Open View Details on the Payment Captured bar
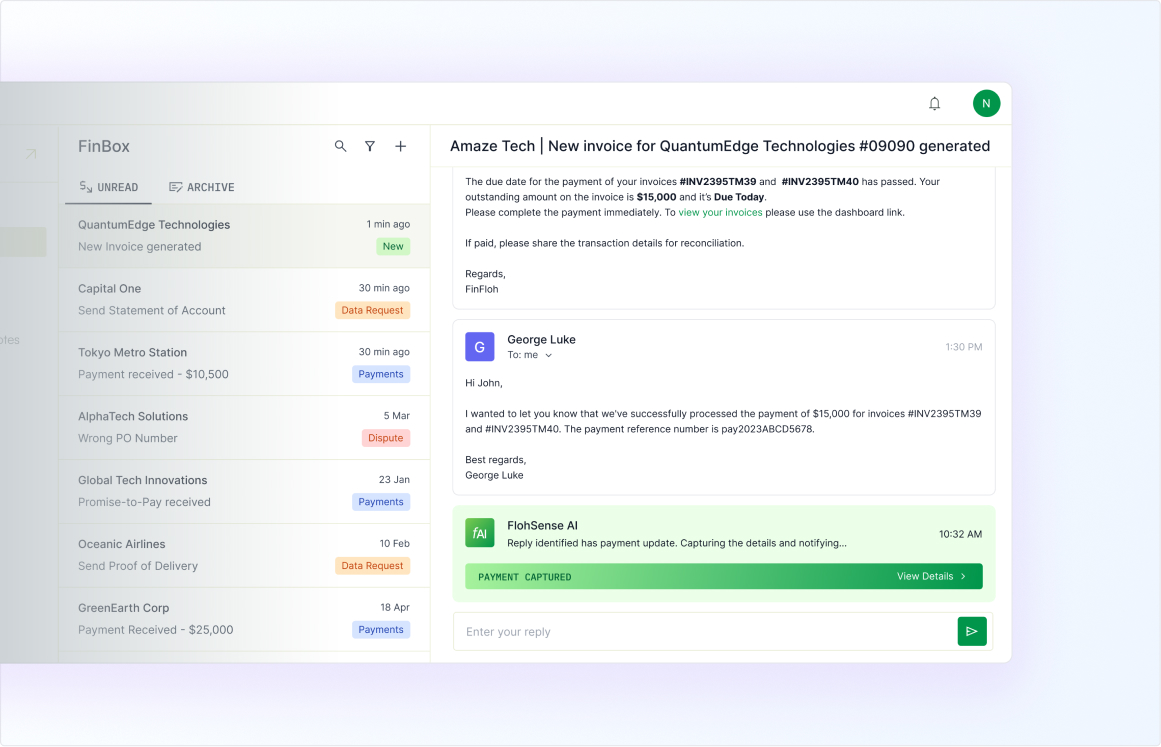 coord(931,577)
